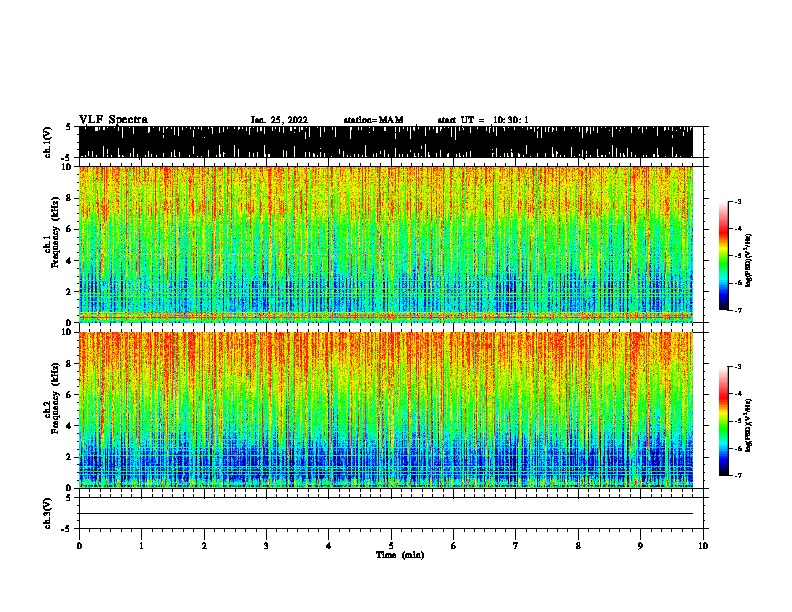This screenshot has width=792, height=612.
Task: Click the 5 tick on ch.3(V) axis
Action: pyautogui.click(x=68, y=498)
